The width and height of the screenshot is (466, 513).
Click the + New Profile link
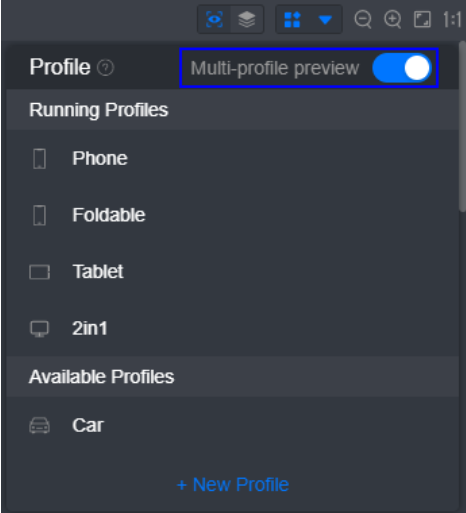click(x=233, y=484)
